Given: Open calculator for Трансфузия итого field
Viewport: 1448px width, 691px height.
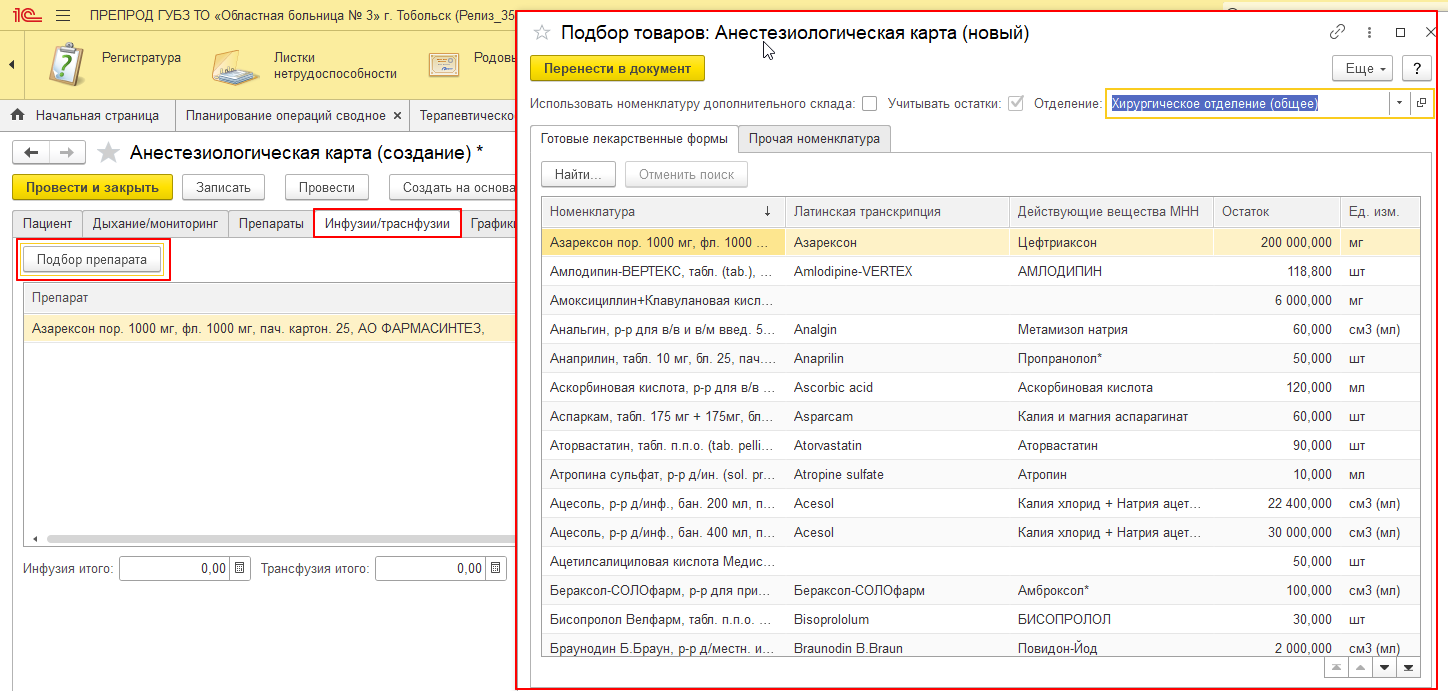Looking at the screenshot, I should (495, 569).
